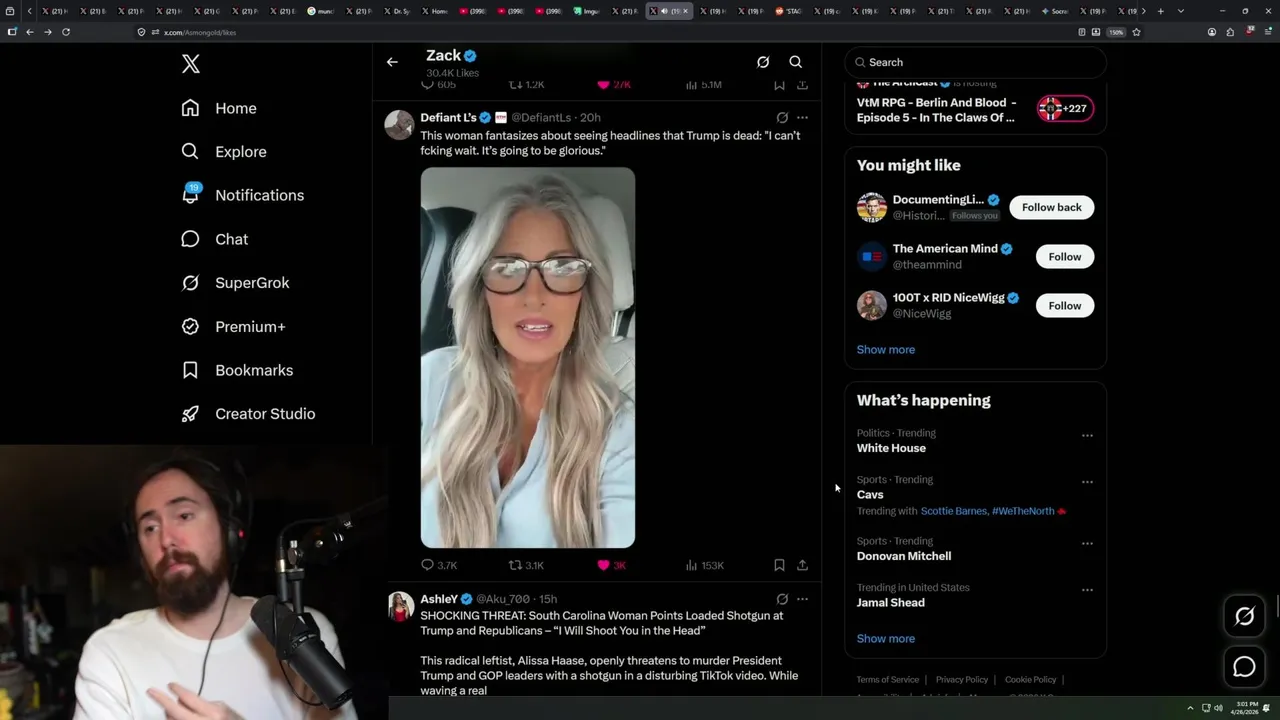Reply to Defiant L's post (3.7K replies)
Image resolution: width=1280 pixels, height=720 pixels.
click(x=439, y=565)
